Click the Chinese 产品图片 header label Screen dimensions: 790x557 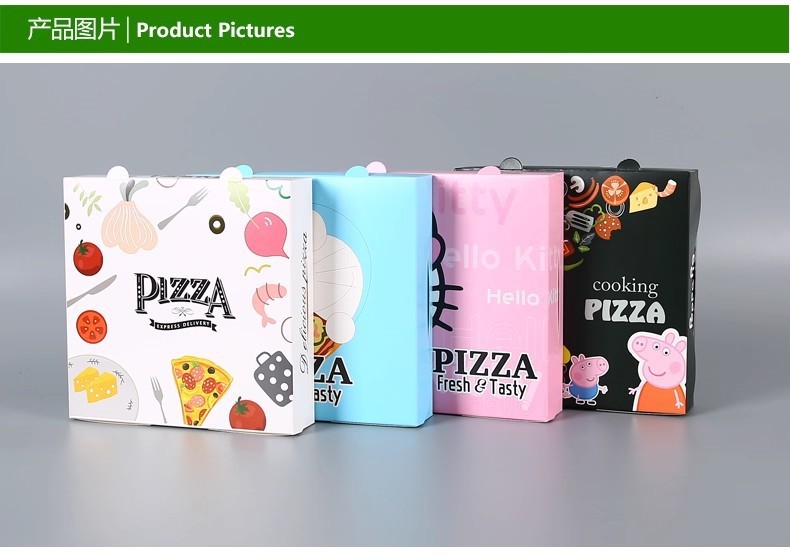coord(74,29)
